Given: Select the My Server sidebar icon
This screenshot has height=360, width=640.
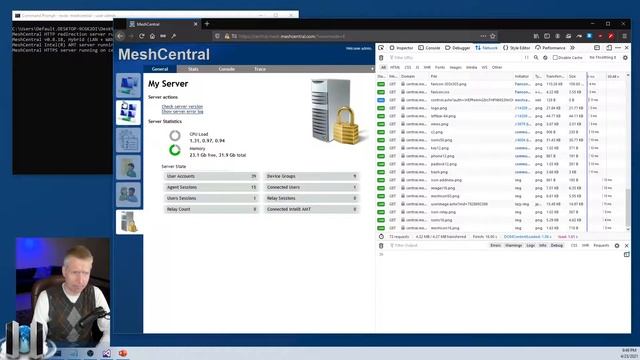Looking at the screenshot, I should 129,222.
